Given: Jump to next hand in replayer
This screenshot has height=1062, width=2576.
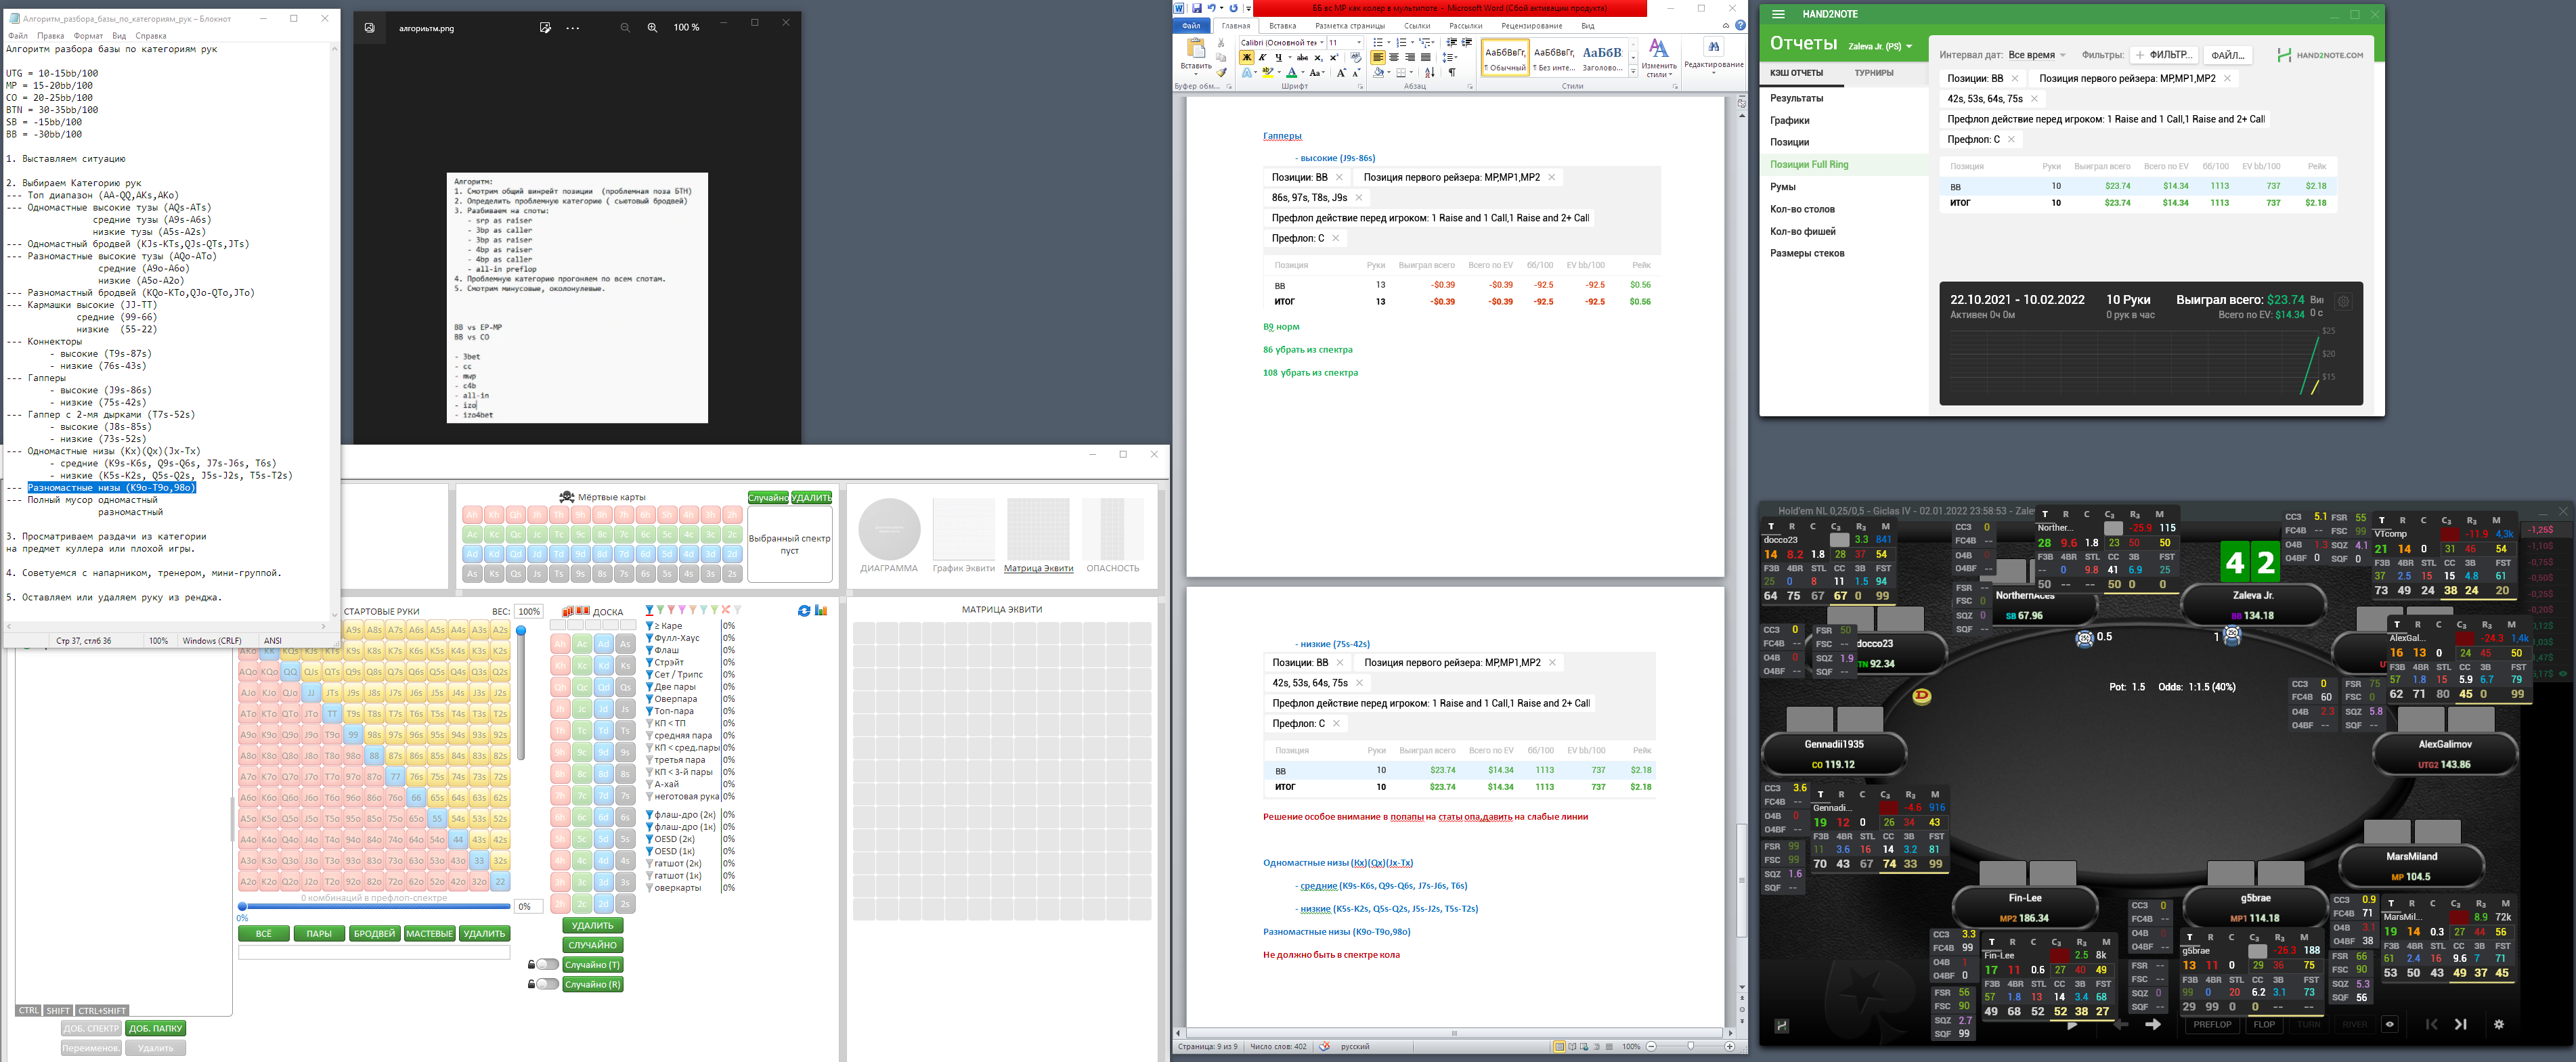Looking at the screenshot, I should [2461, 1025].
